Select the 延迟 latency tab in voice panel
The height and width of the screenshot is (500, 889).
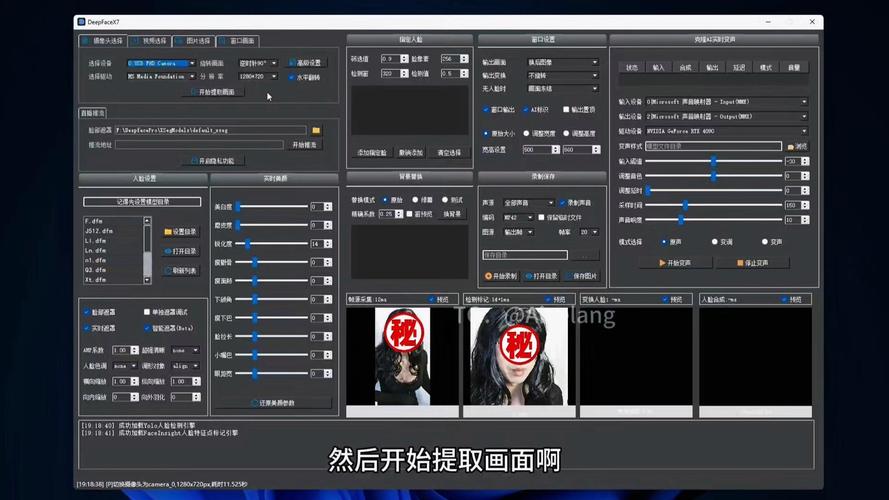tap(739, 67)
